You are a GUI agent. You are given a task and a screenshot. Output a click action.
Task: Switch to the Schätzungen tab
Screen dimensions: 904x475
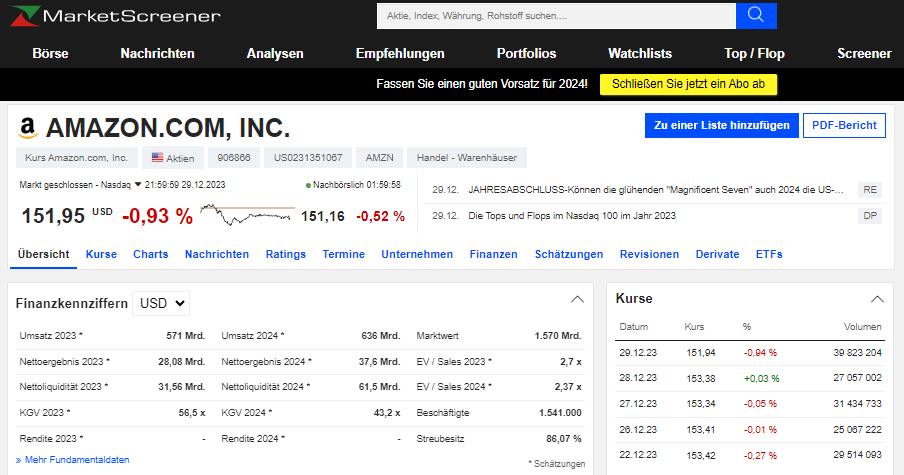coord(569,254)
